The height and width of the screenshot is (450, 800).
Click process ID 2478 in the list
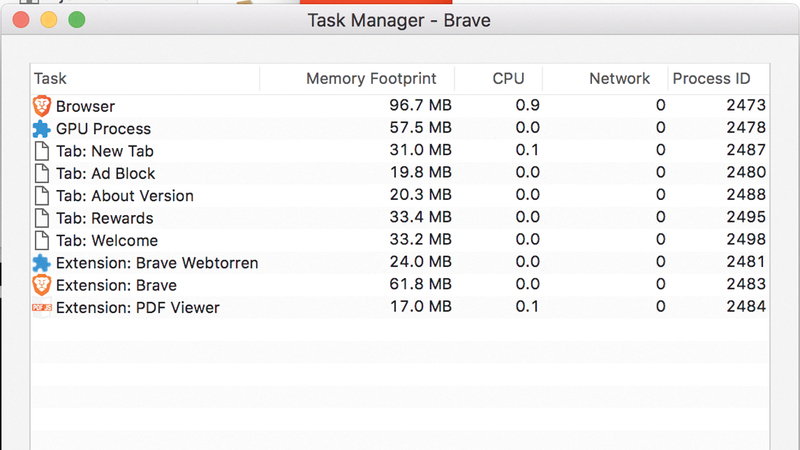tap(746, 128)
